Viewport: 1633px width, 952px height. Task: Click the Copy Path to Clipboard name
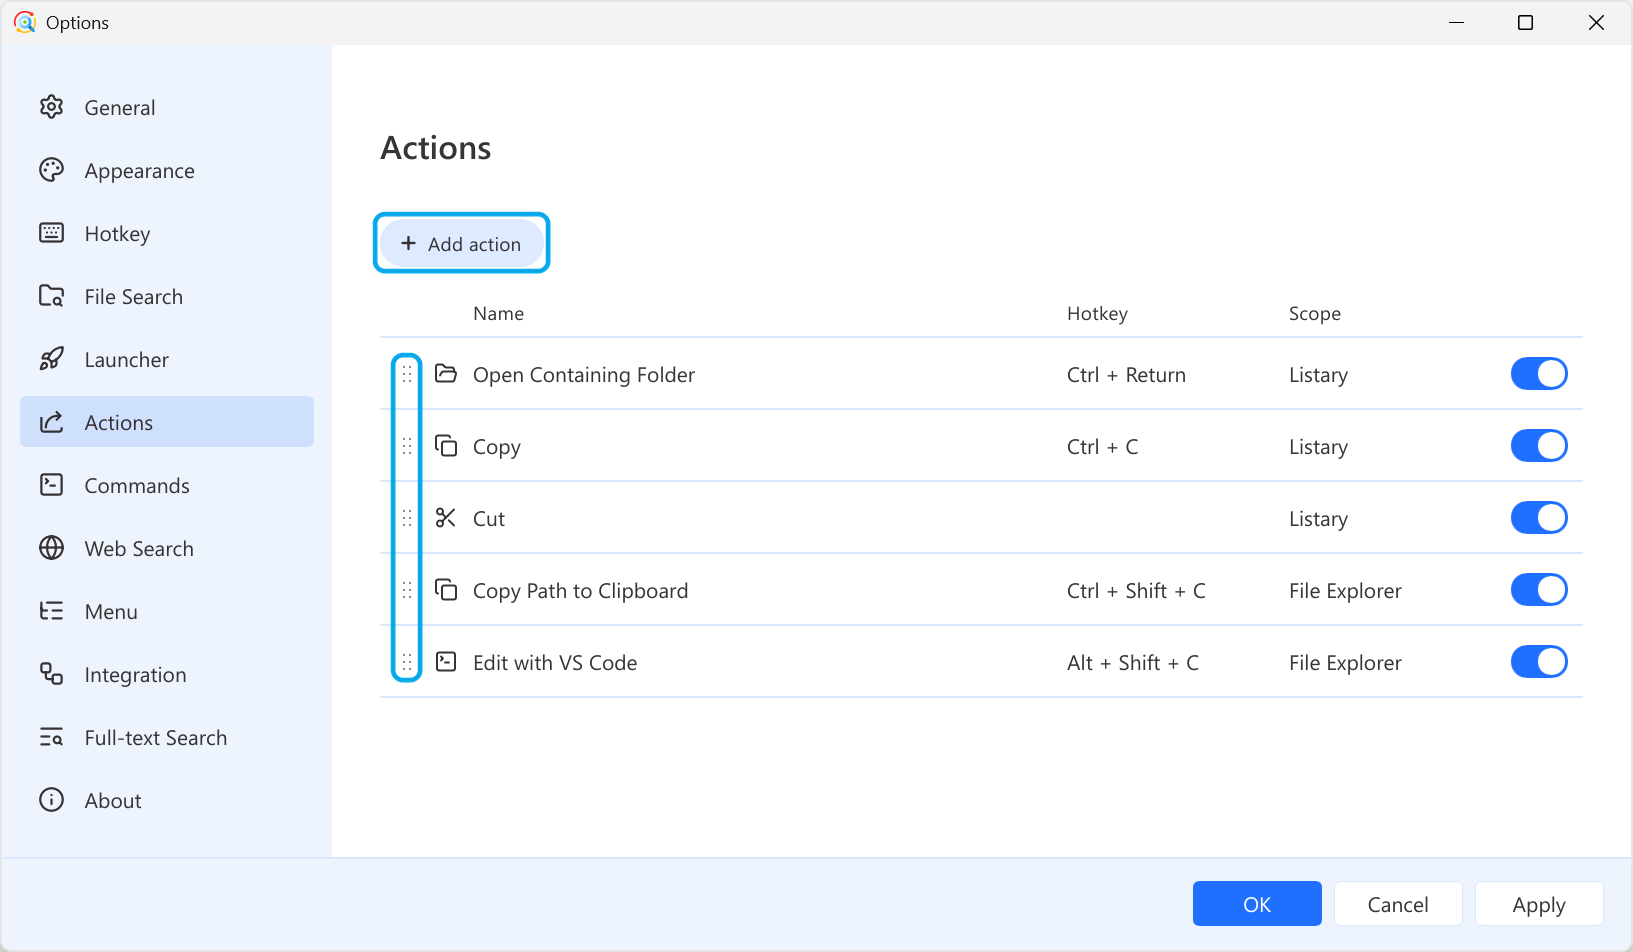(x=580, y=591)
